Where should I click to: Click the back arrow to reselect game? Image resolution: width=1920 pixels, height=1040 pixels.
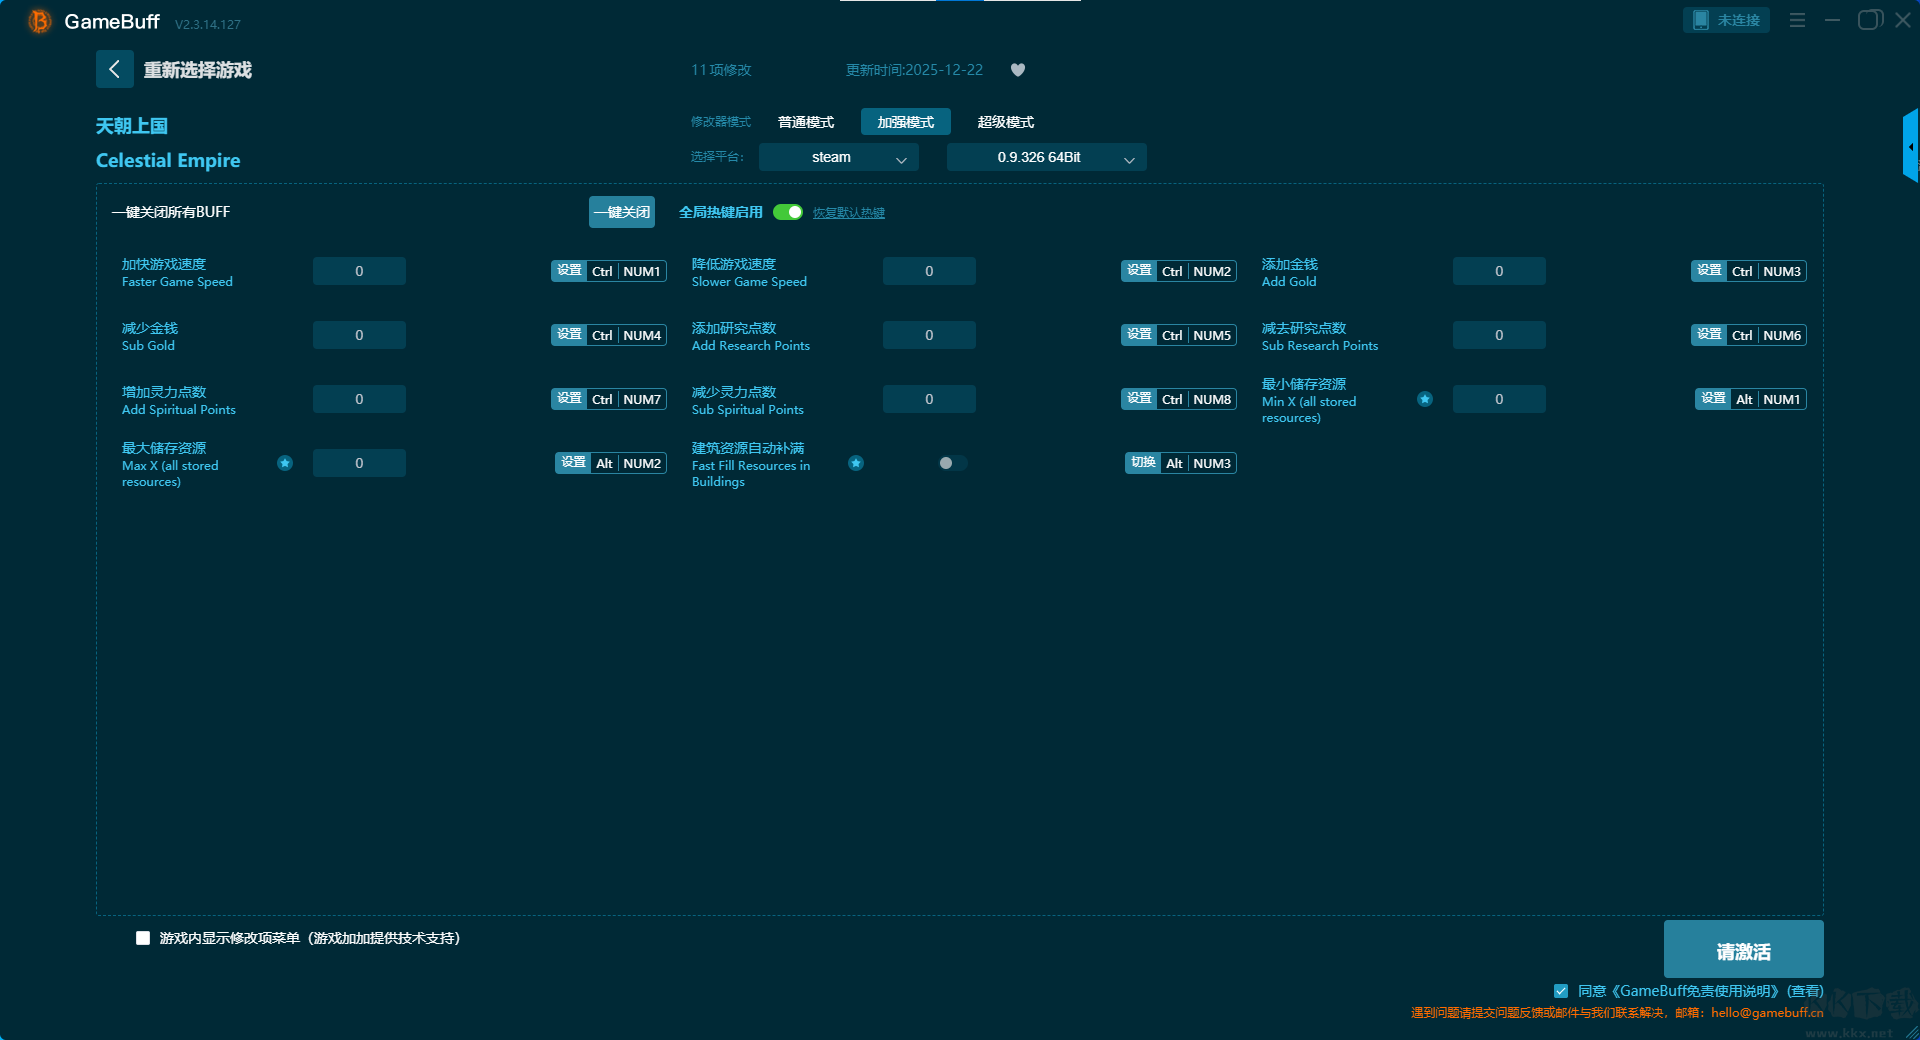click(x=114, y=69)
